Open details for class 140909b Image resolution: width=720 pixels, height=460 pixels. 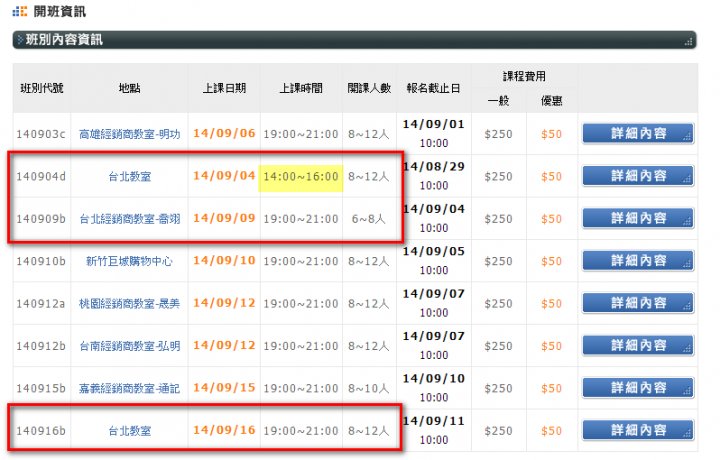tap(638, 218)
